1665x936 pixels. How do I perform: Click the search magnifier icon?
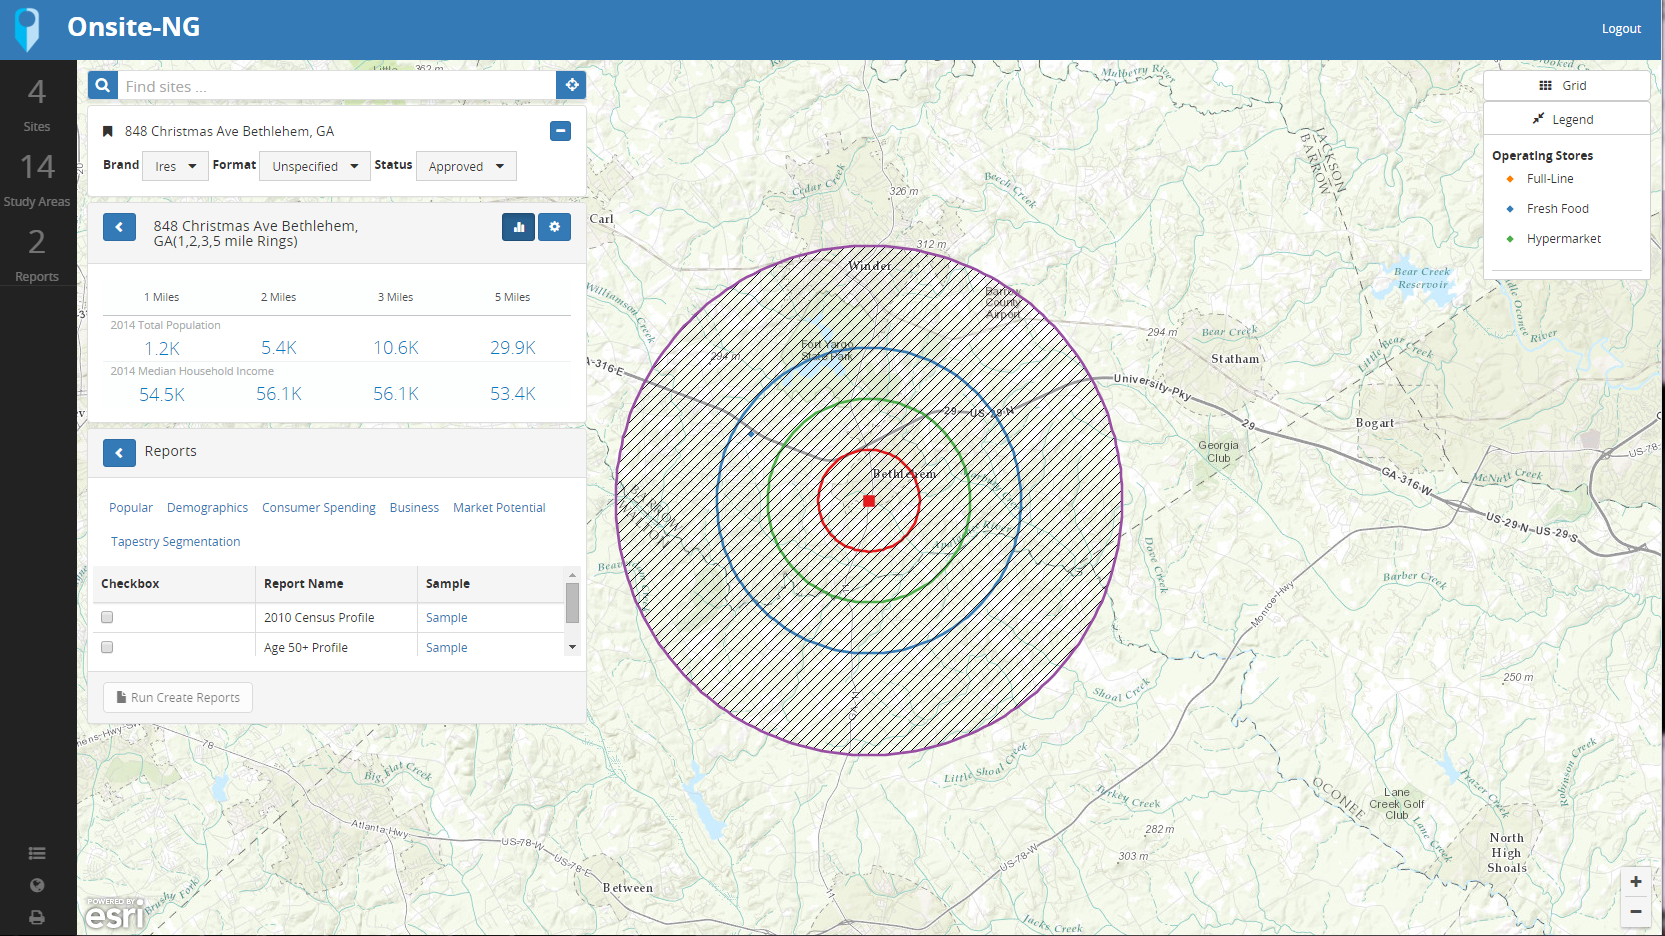coord(103,86)
